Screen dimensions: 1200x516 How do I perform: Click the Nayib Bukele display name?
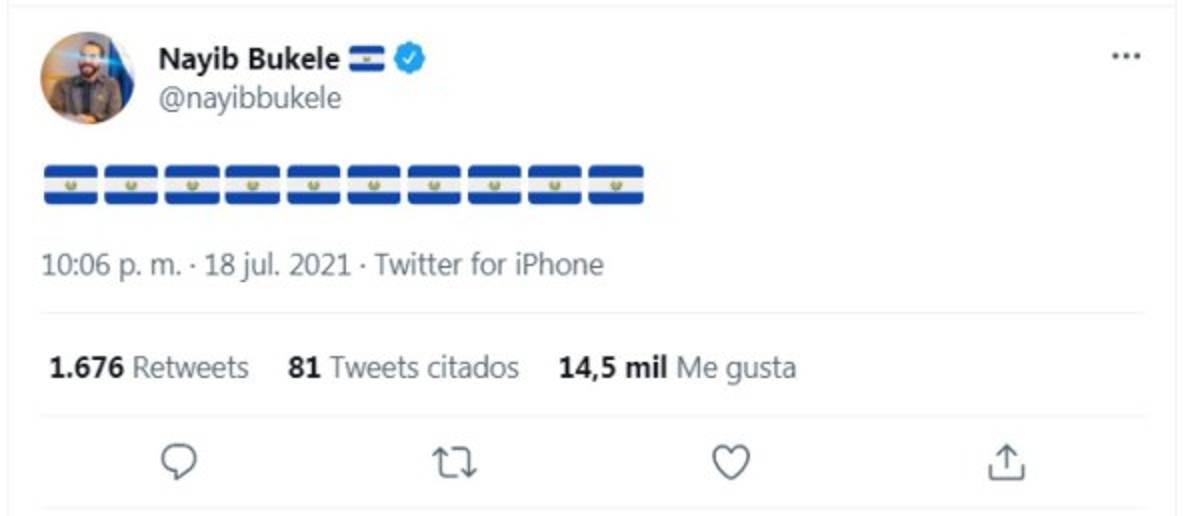tap(248, 60)
